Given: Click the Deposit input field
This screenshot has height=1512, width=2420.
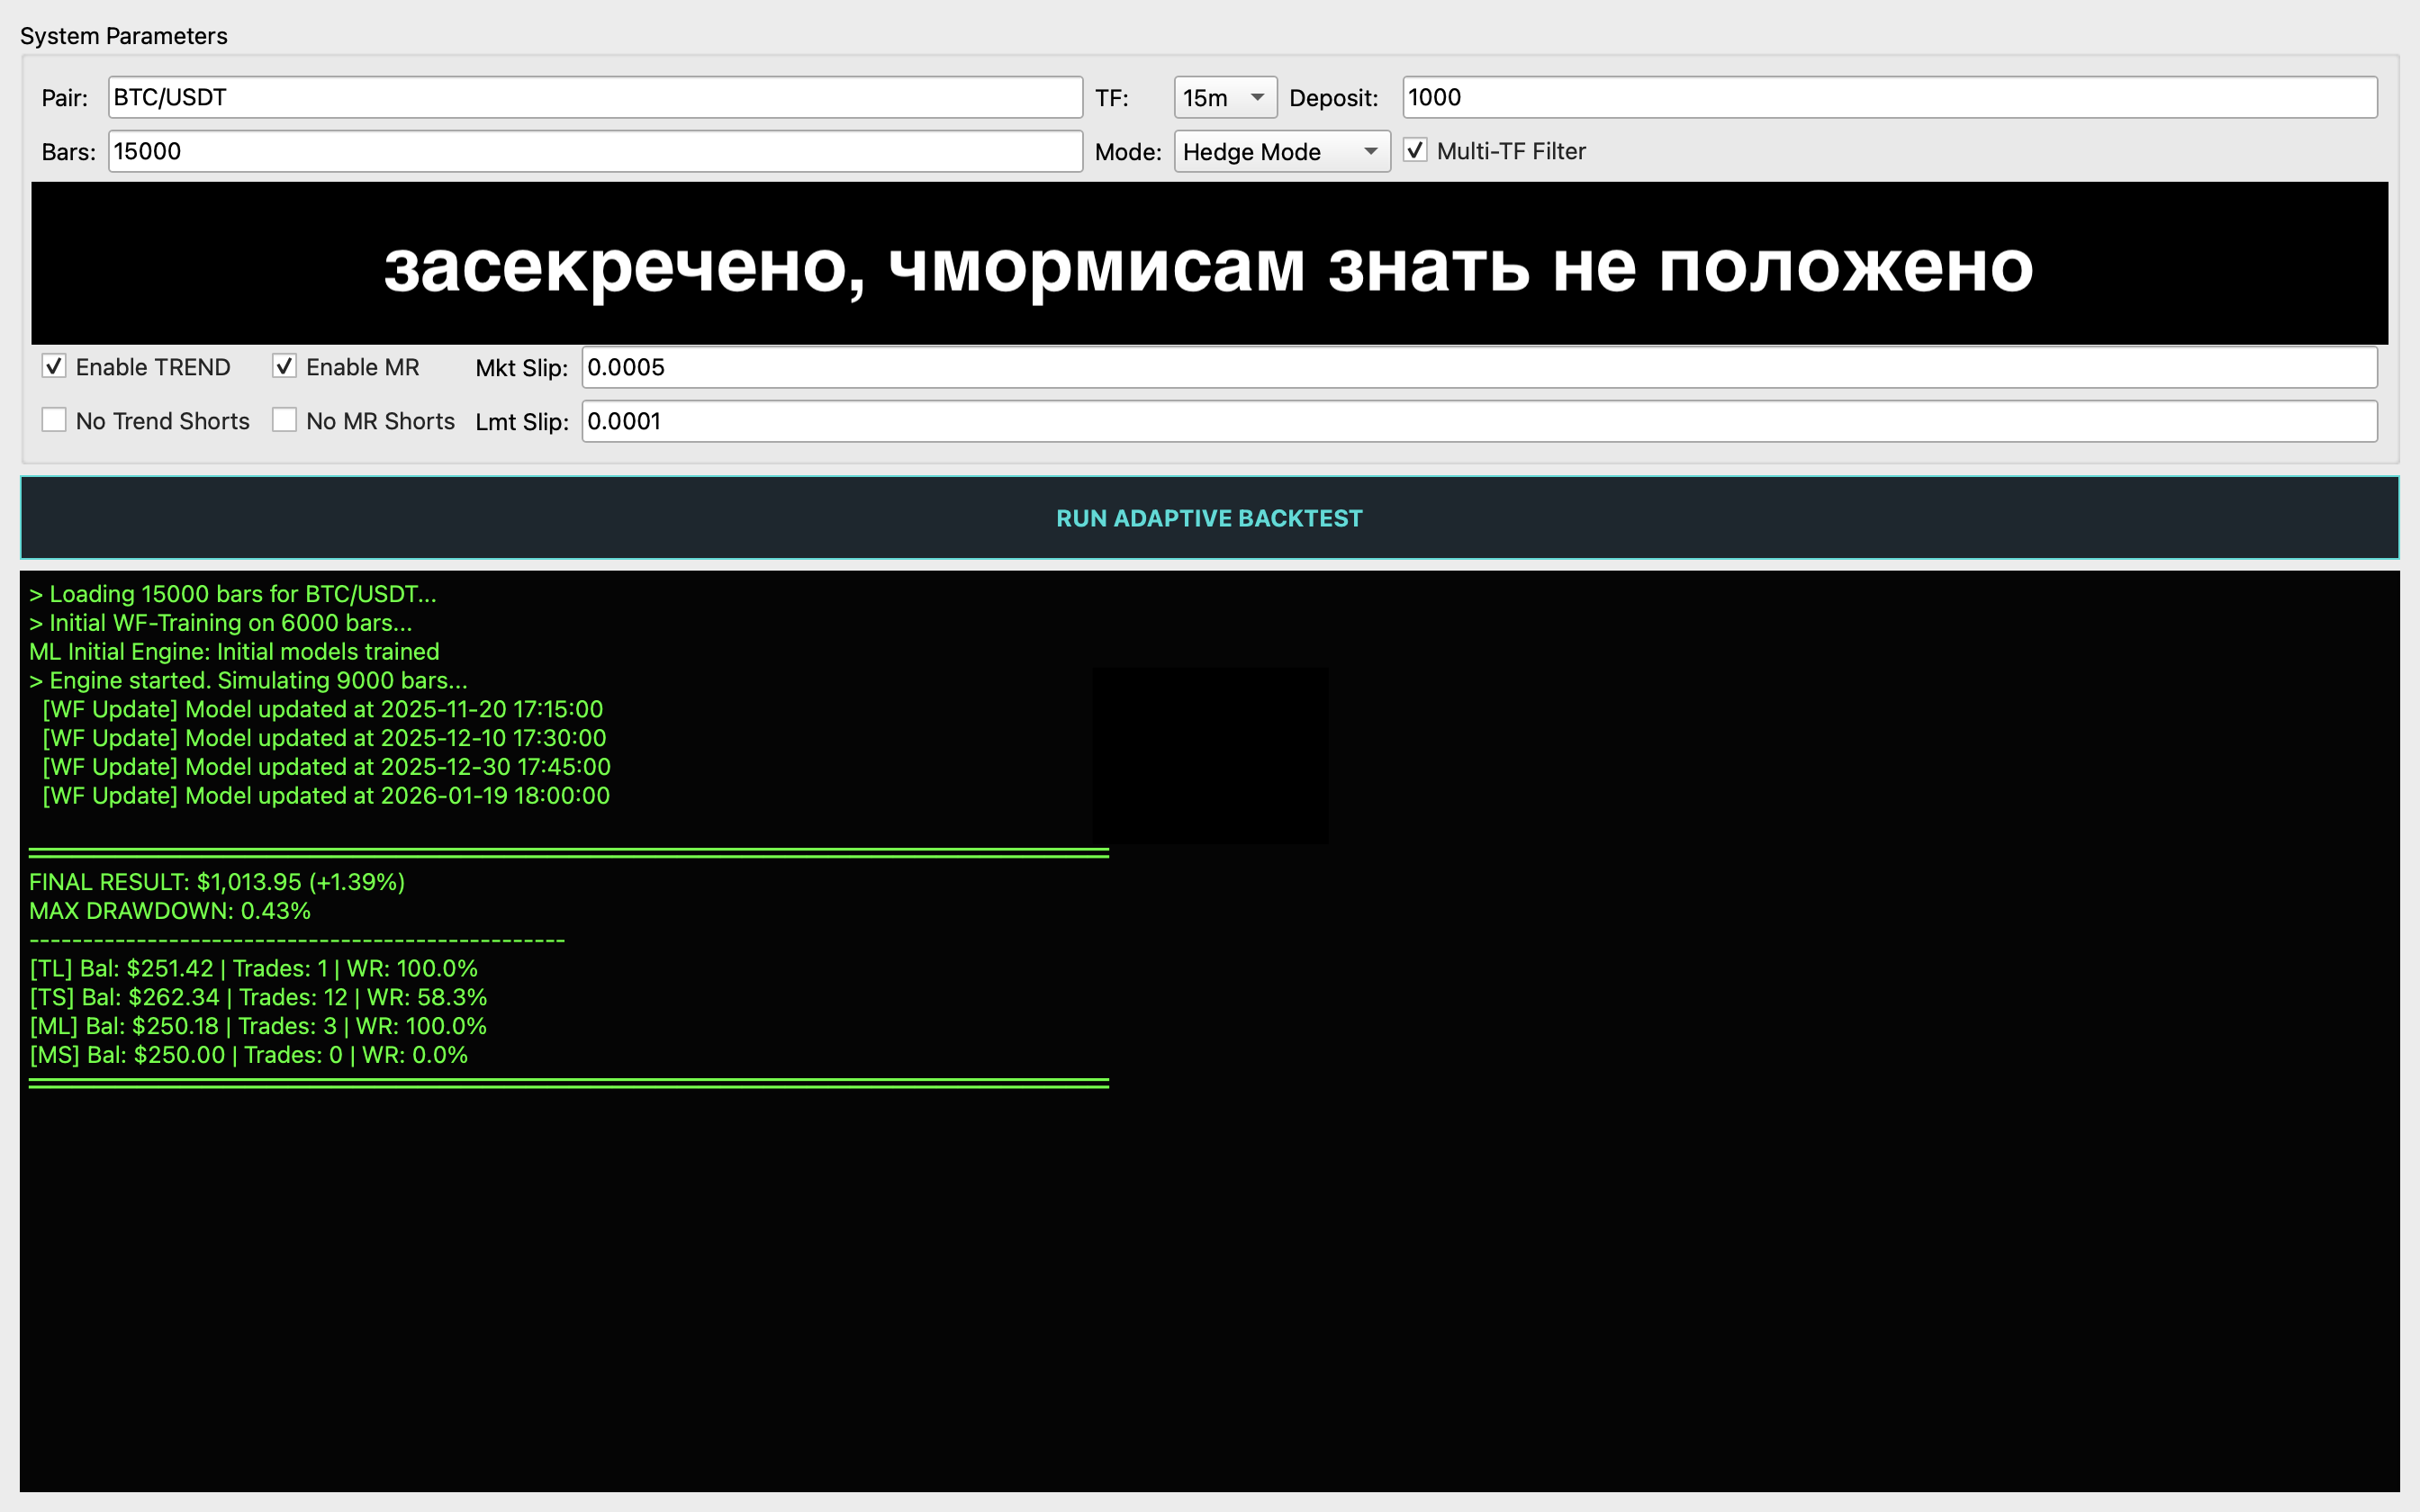Looking at the screenshot, I should point(1888,97).
